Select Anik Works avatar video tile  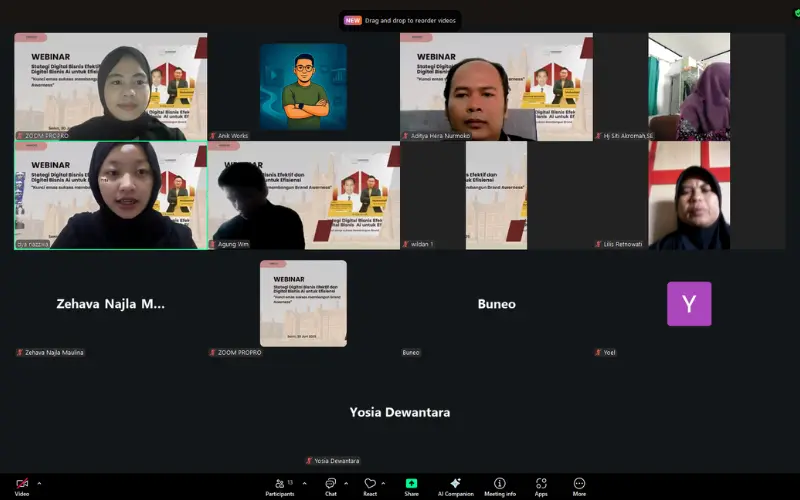(303, 86)
